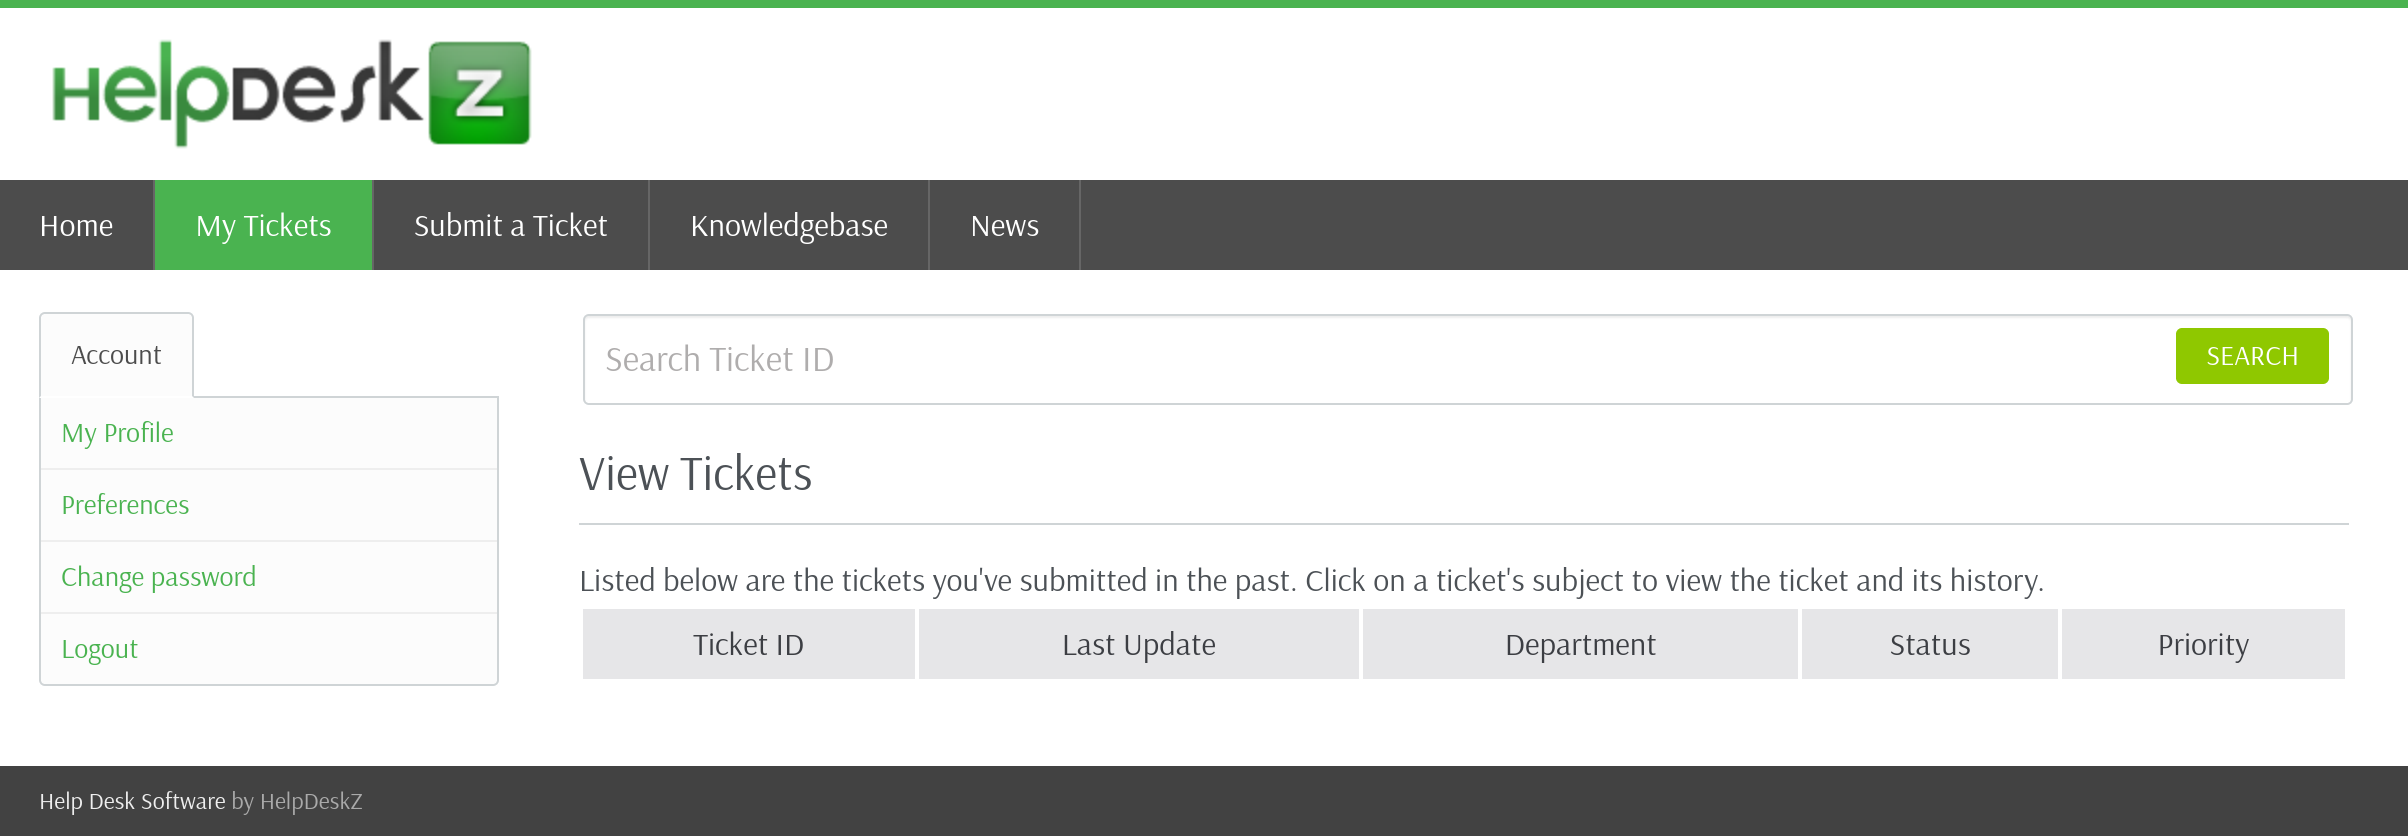Open the News menu item
This screenshot has height=836, width=2408.
tap(1004, 226)
